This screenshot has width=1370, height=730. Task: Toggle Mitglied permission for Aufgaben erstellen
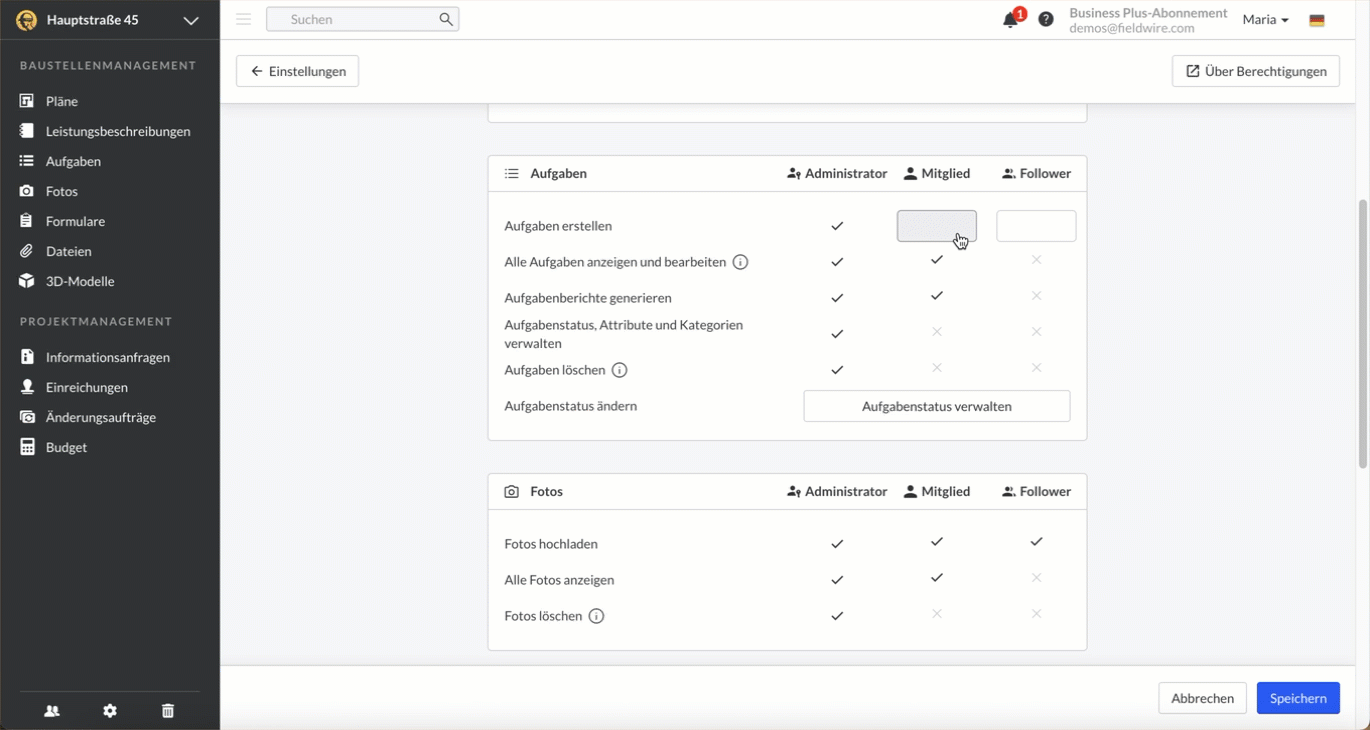pos(936,226)
